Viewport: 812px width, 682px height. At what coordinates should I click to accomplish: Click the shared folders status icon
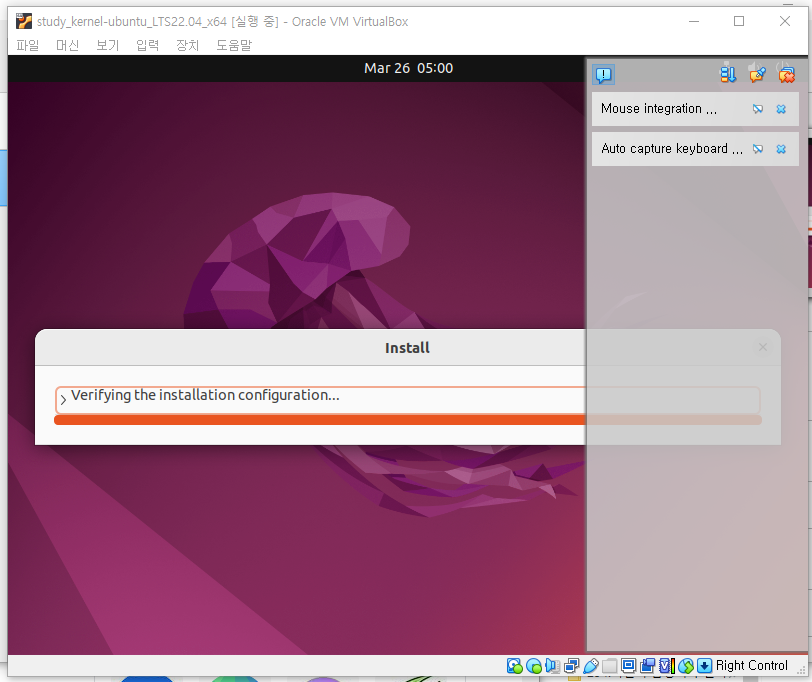(x=609, y=665)
